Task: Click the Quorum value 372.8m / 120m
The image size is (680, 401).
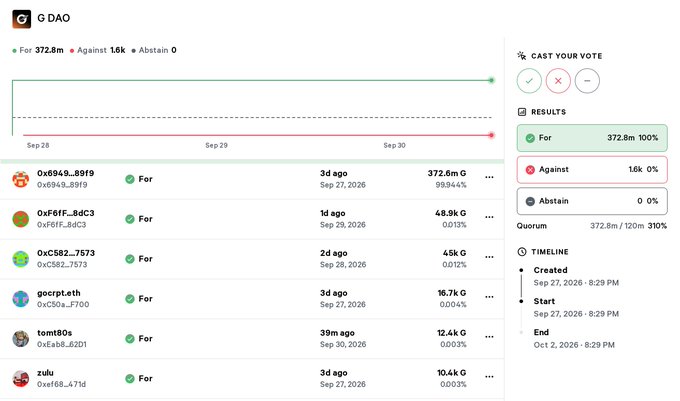Action: [617, 226]
